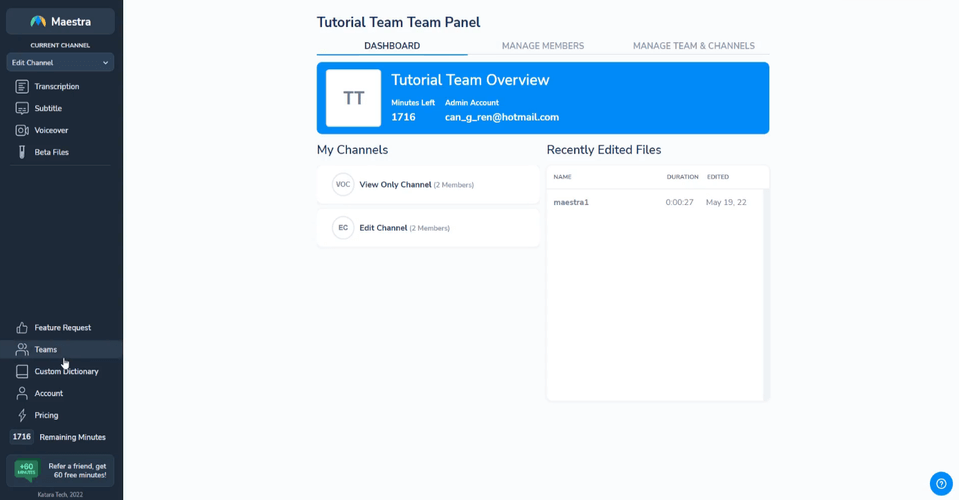Click the Account person icon

coord(22,394)
